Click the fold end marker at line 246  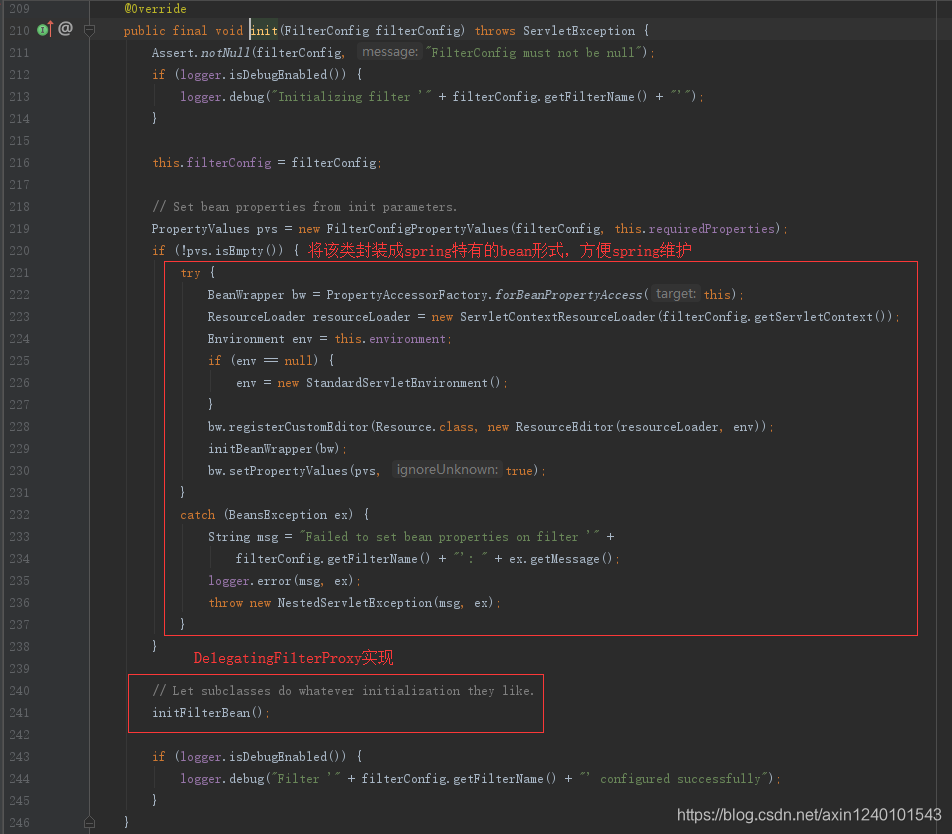click(x=89, y=822)
